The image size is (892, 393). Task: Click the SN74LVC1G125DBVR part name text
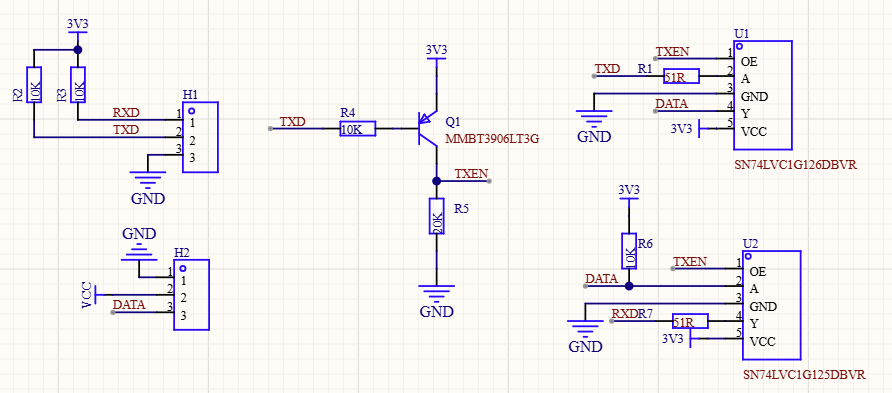tap(805, 376)
